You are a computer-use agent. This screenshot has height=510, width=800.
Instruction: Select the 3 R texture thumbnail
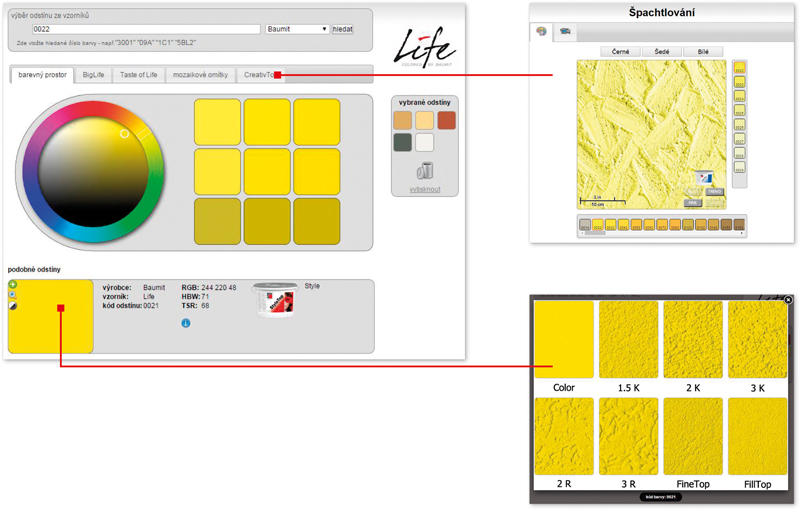click(x=629, y=436)
